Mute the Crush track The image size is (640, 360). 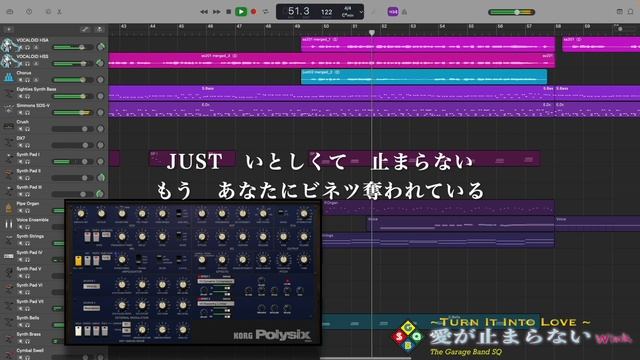point(20,129)
